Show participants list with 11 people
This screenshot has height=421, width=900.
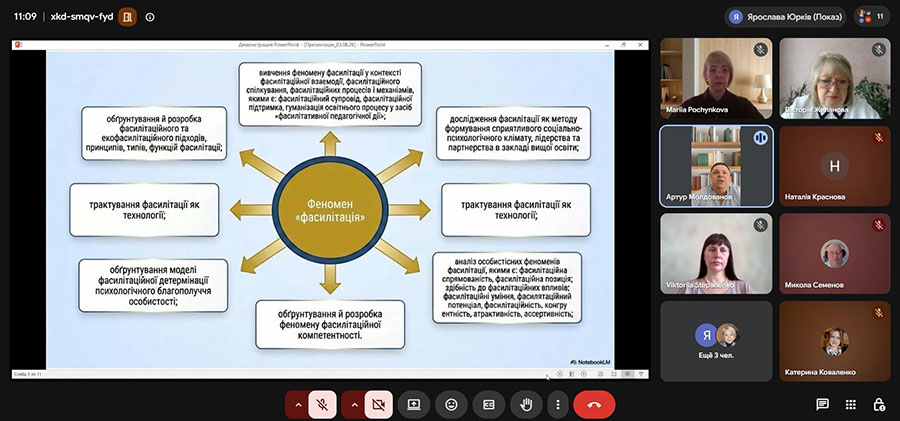pos(872,17)
